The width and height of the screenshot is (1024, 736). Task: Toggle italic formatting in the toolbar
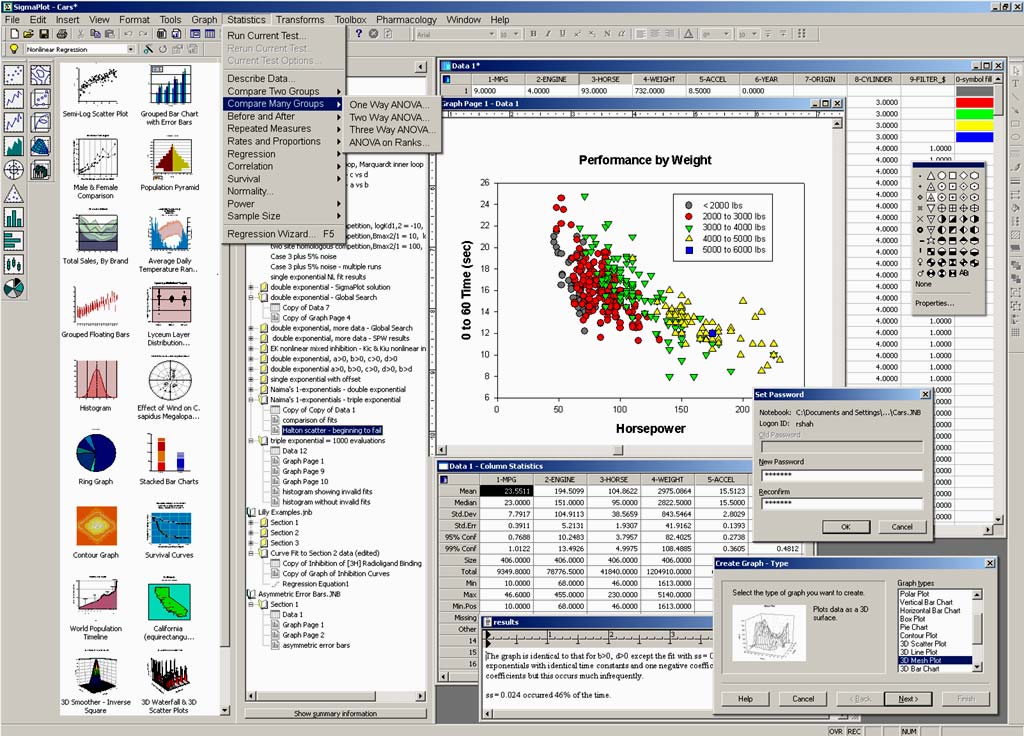coord(548,34)
